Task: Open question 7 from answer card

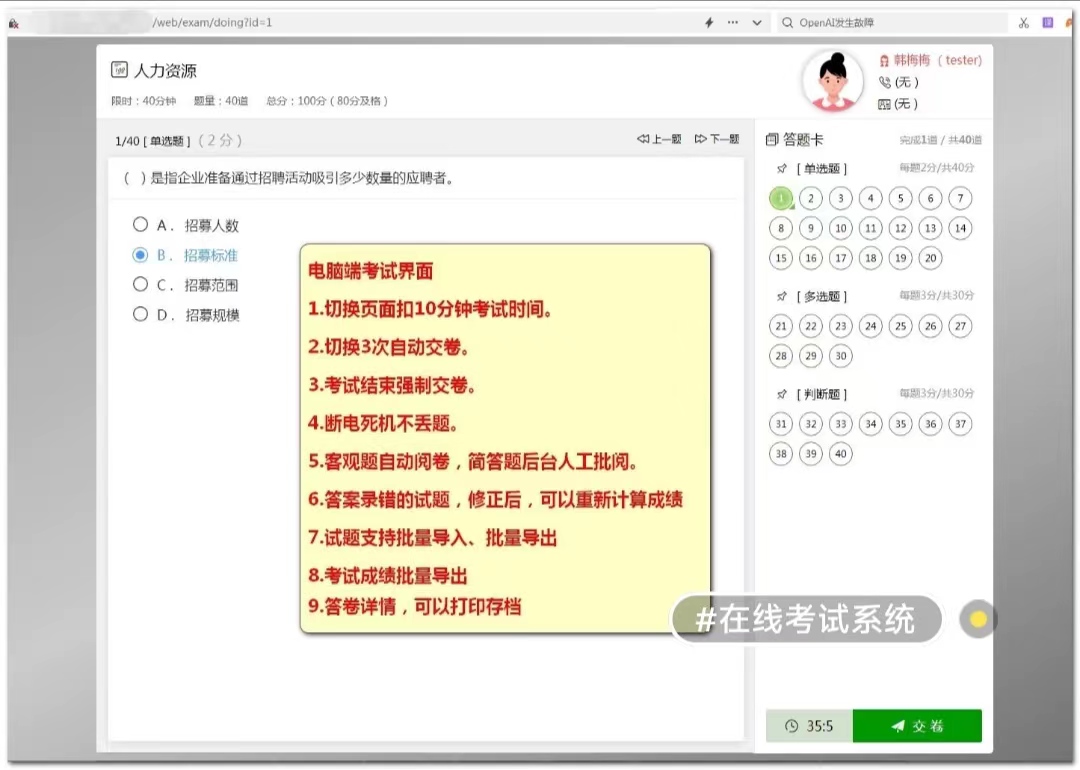Action: click(x=960, y=198)
